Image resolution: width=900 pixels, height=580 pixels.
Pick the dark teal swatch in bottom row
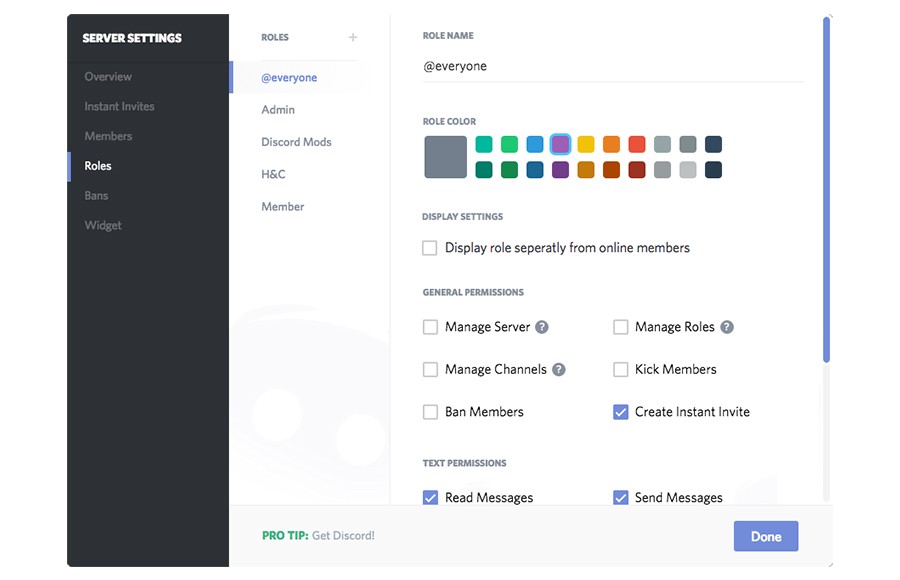point(484,170)
